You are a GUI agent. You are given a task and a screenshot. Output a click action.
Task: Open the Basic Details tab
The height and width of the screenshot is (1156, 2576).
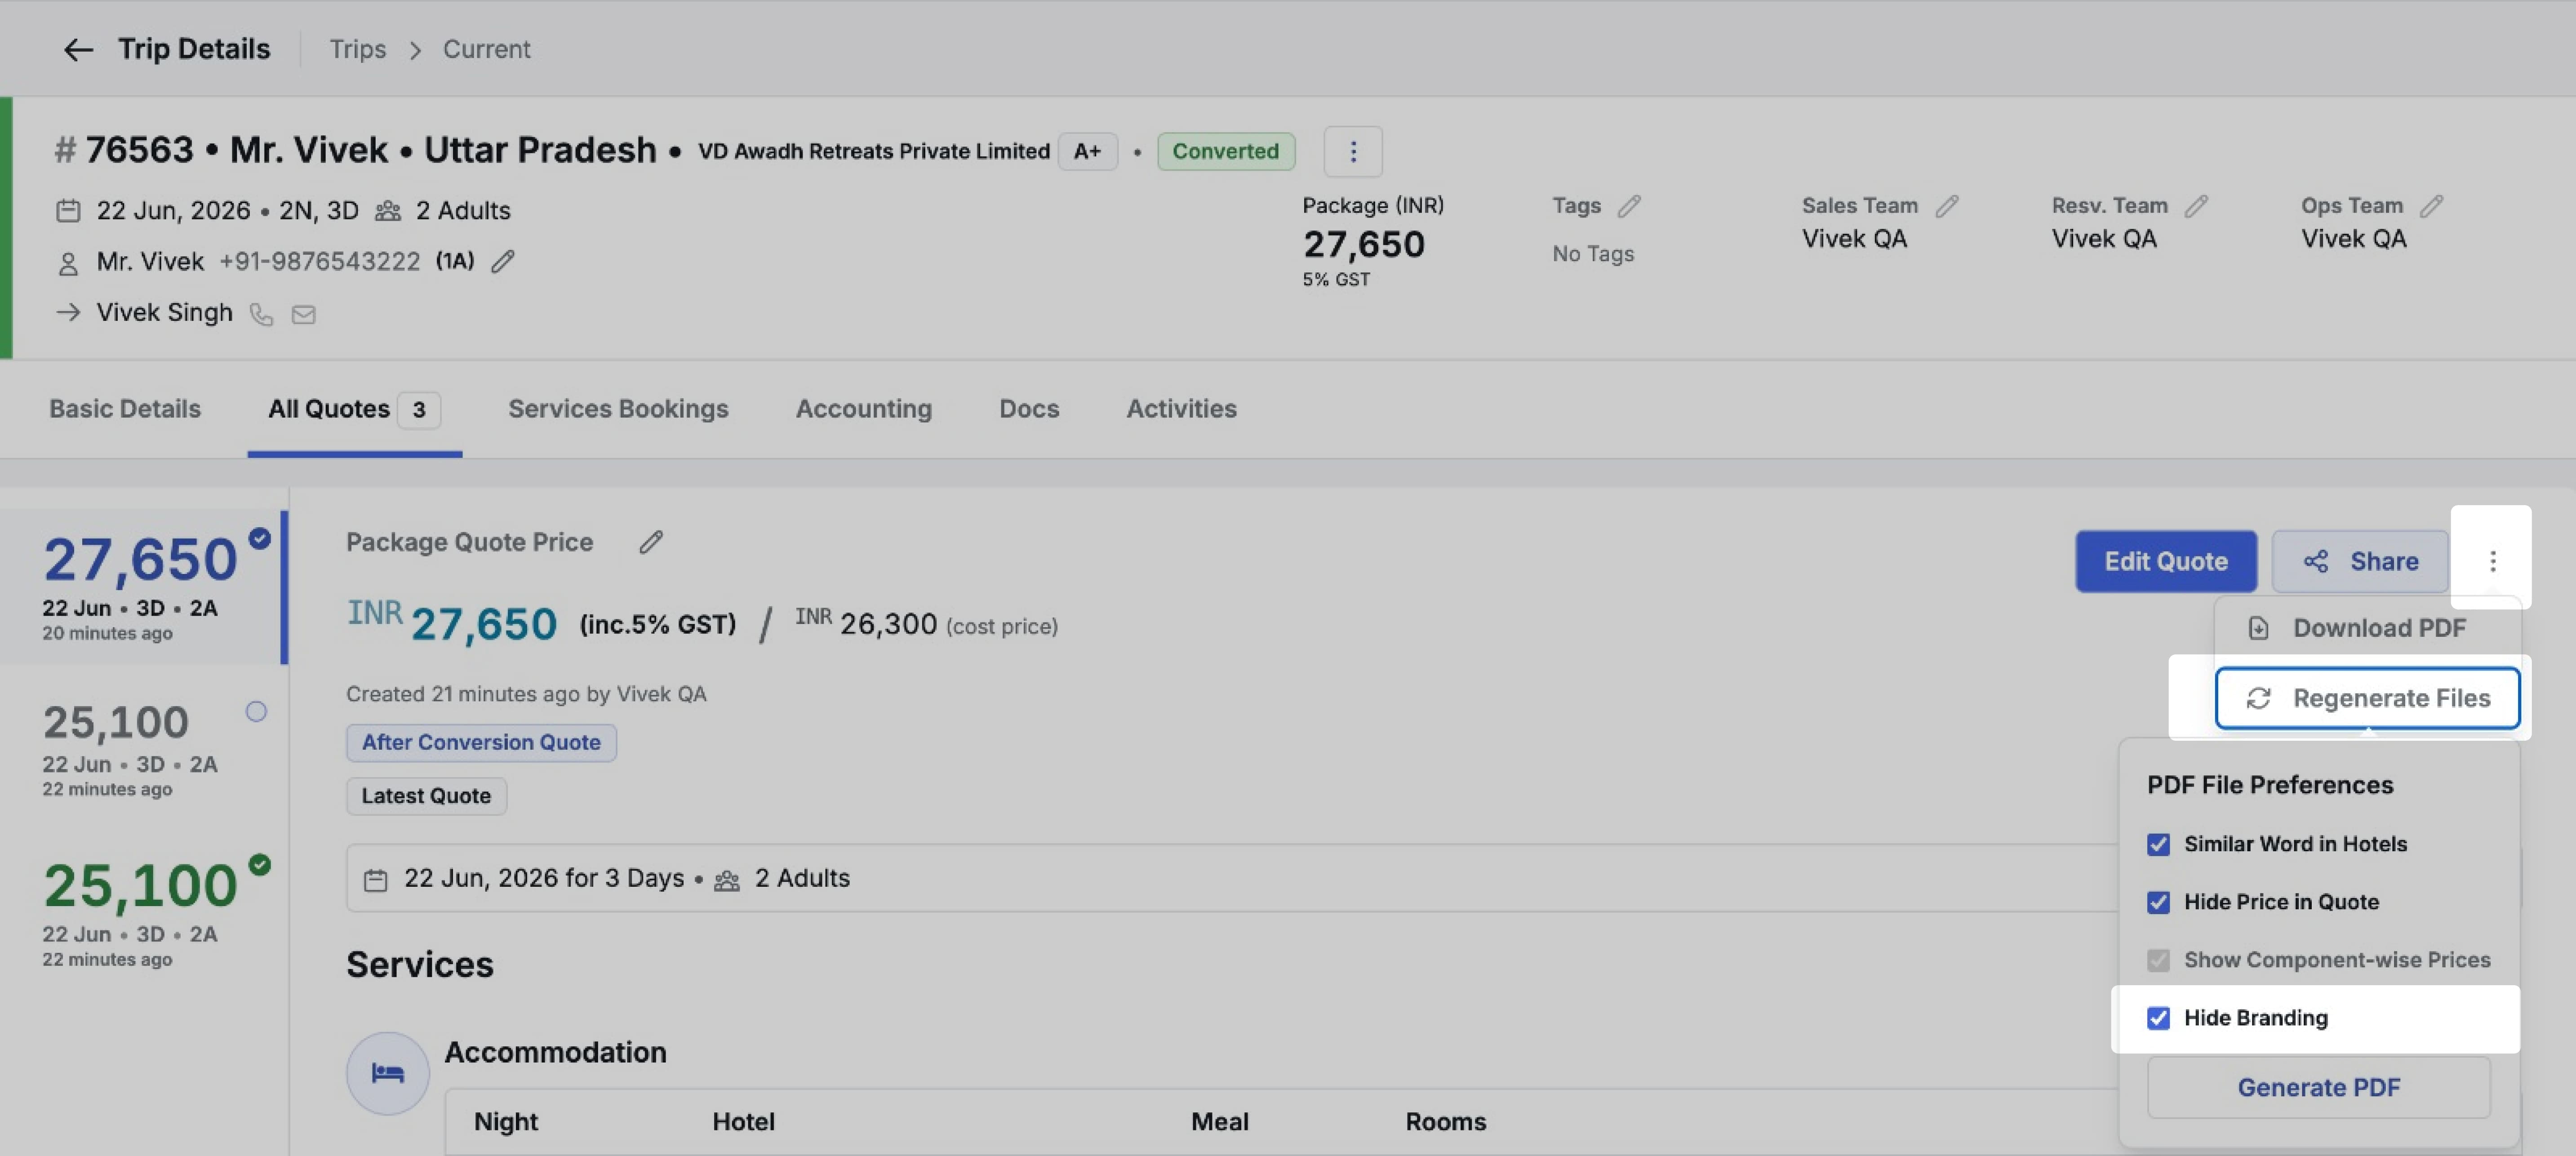point(125,409)
